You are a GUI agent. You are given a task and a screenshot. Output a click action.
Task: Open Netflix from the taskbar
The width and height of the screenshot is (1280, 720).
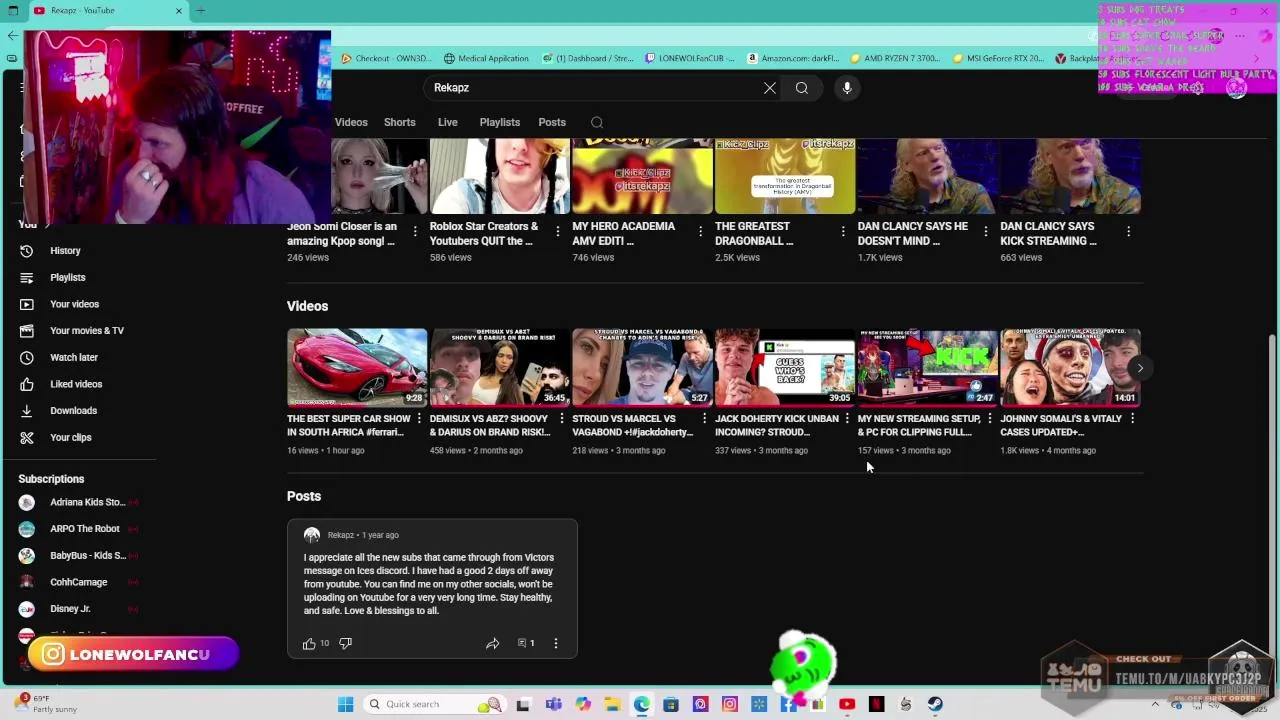[x=876, y=704]
